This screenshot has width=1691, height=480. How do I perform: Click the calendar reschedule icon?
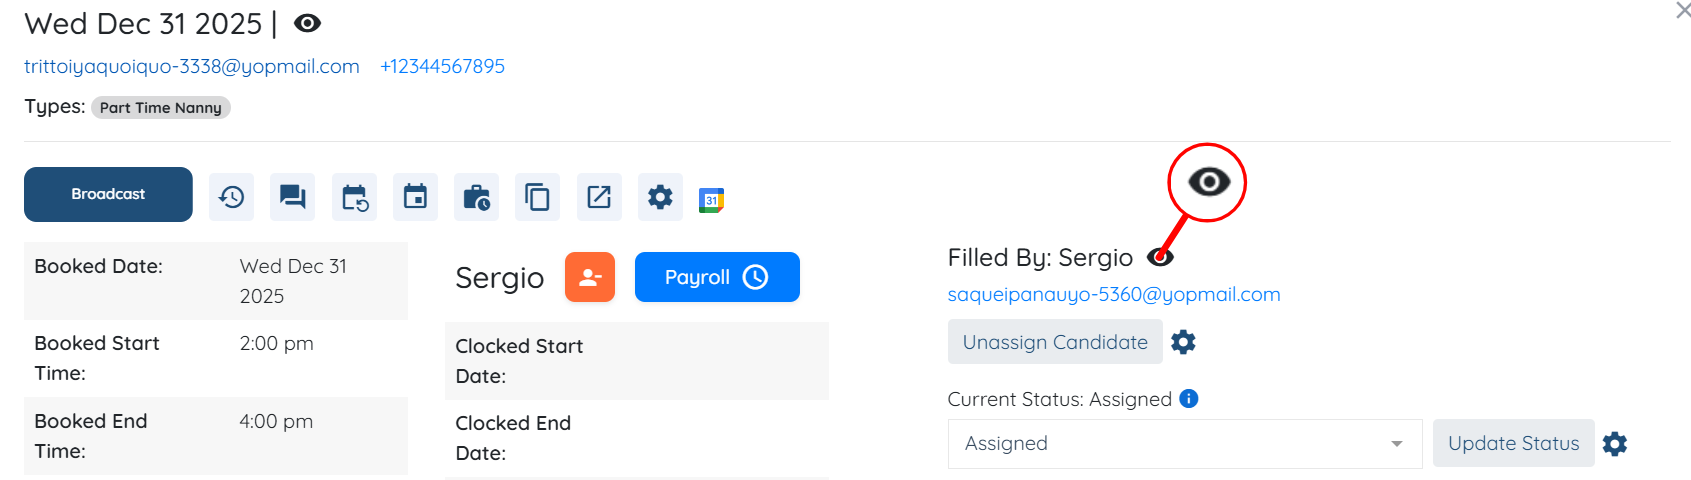354,197
